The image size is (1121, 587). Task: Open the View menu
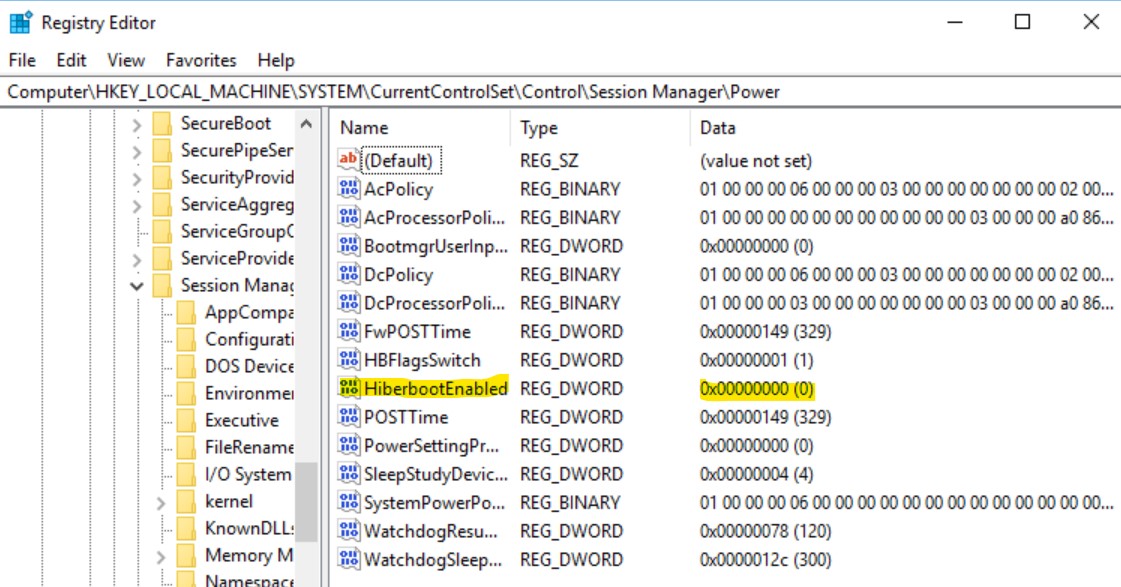click(x=126, y=60)
